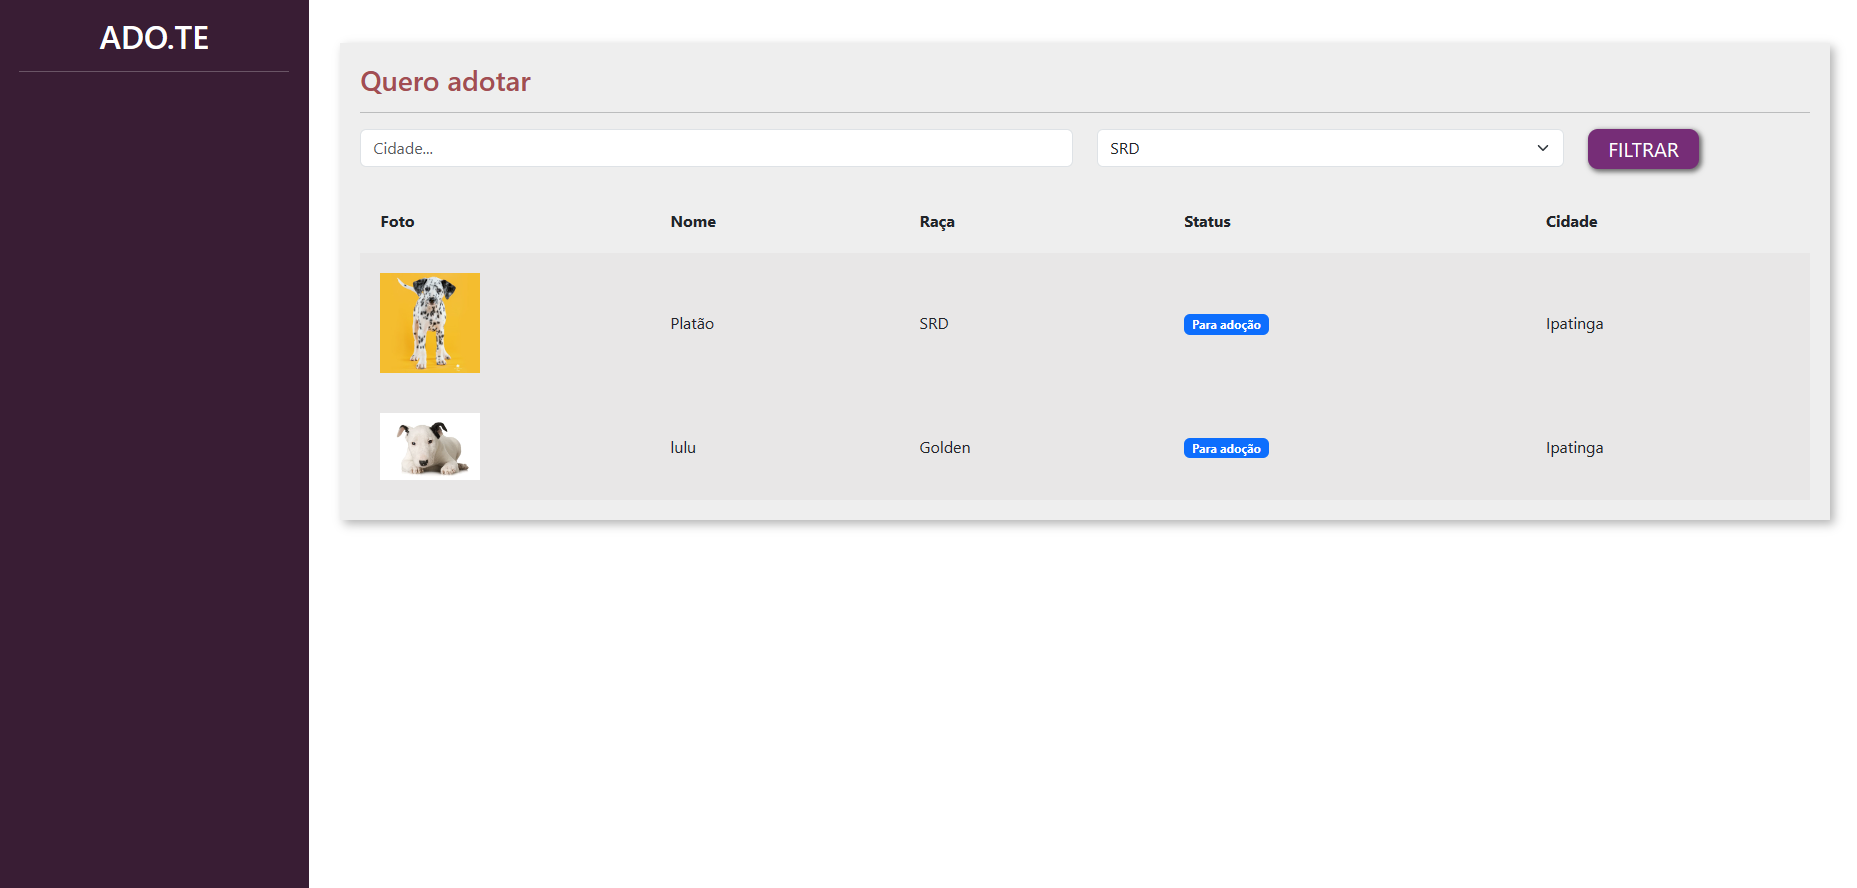Screen dimensions: 1857x888
Task: Select the name Platão in the table
Action: click(692, 323)
